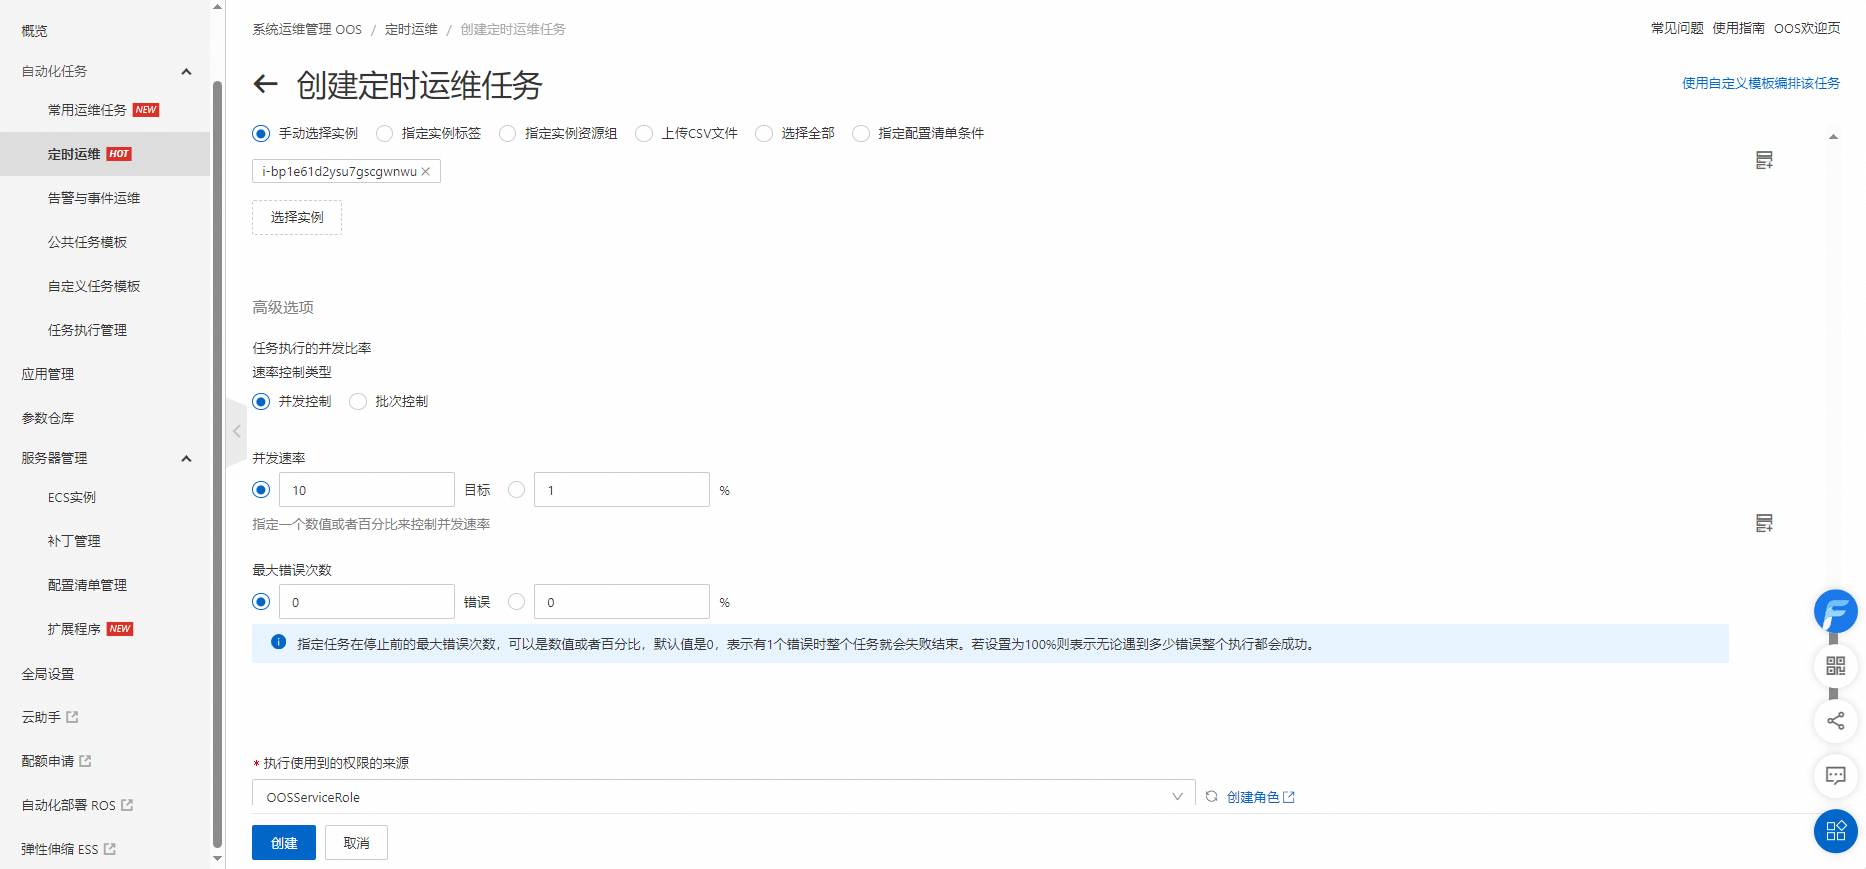The height and width of the screenshot is (869, 1866).
Task: Choose 并发控制 rate control type
Action: click(261, 401)
